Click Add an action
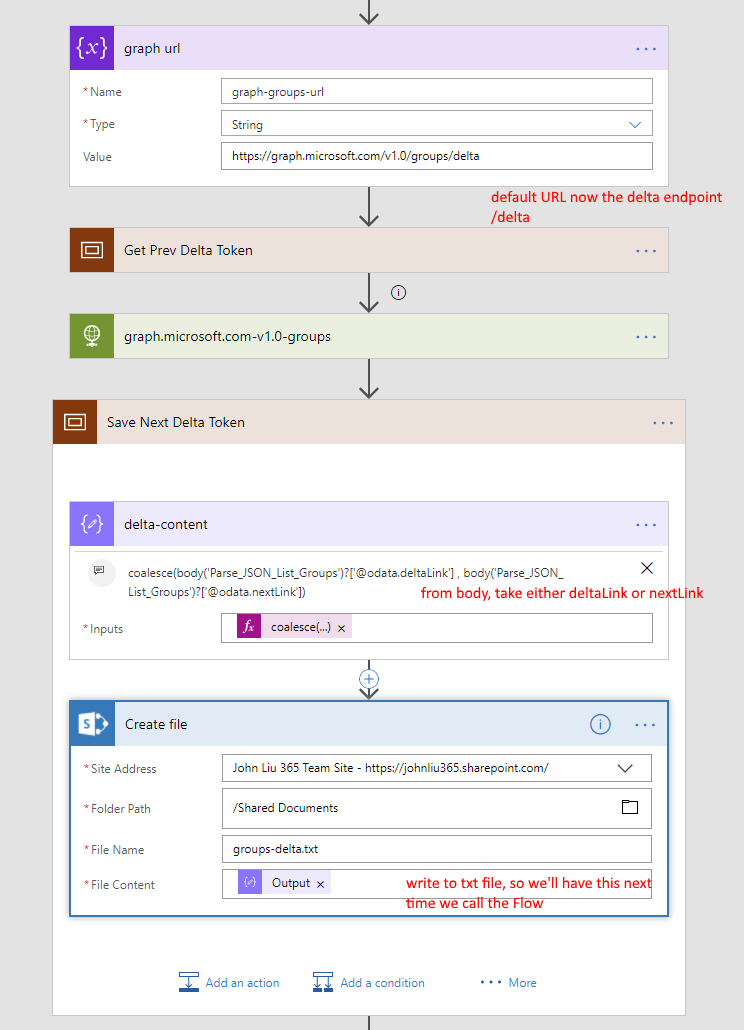The width and height of the screenshot is (744, 1030). pyautogui.click(x=229, y=982)
